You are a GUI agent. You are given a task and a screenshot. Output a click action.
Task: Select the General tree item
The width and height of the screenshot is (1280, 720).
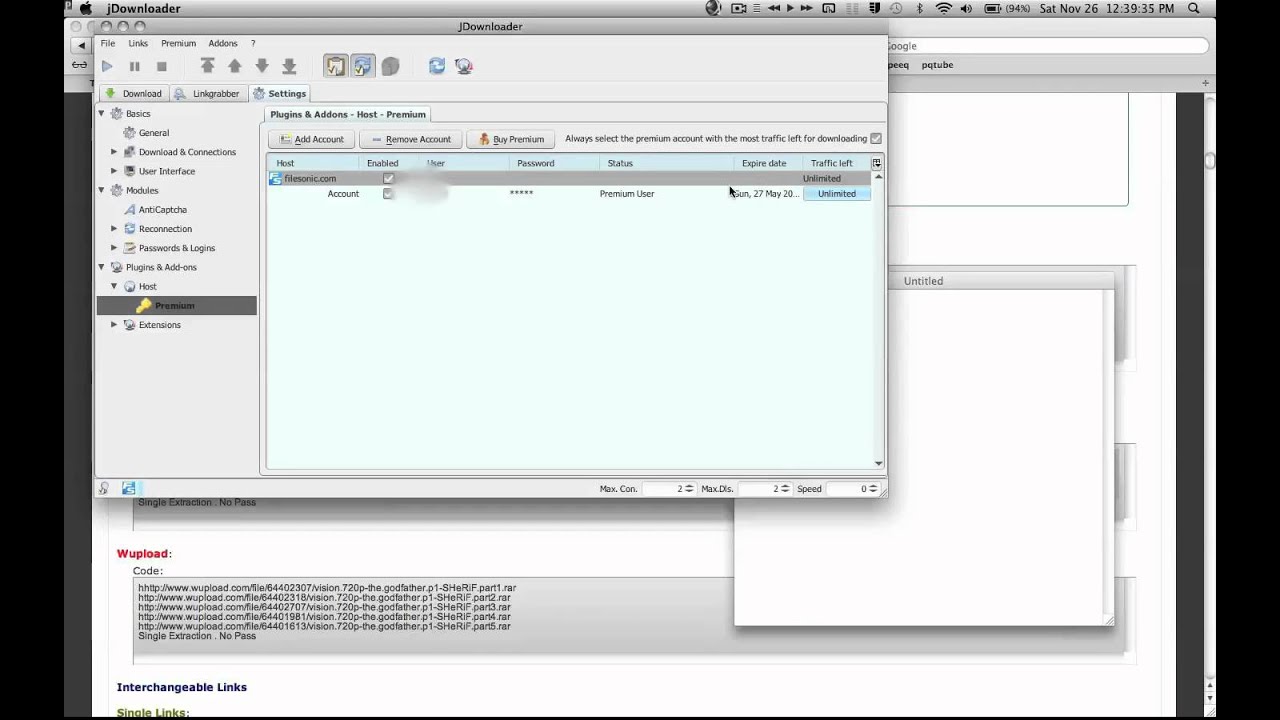154,133
